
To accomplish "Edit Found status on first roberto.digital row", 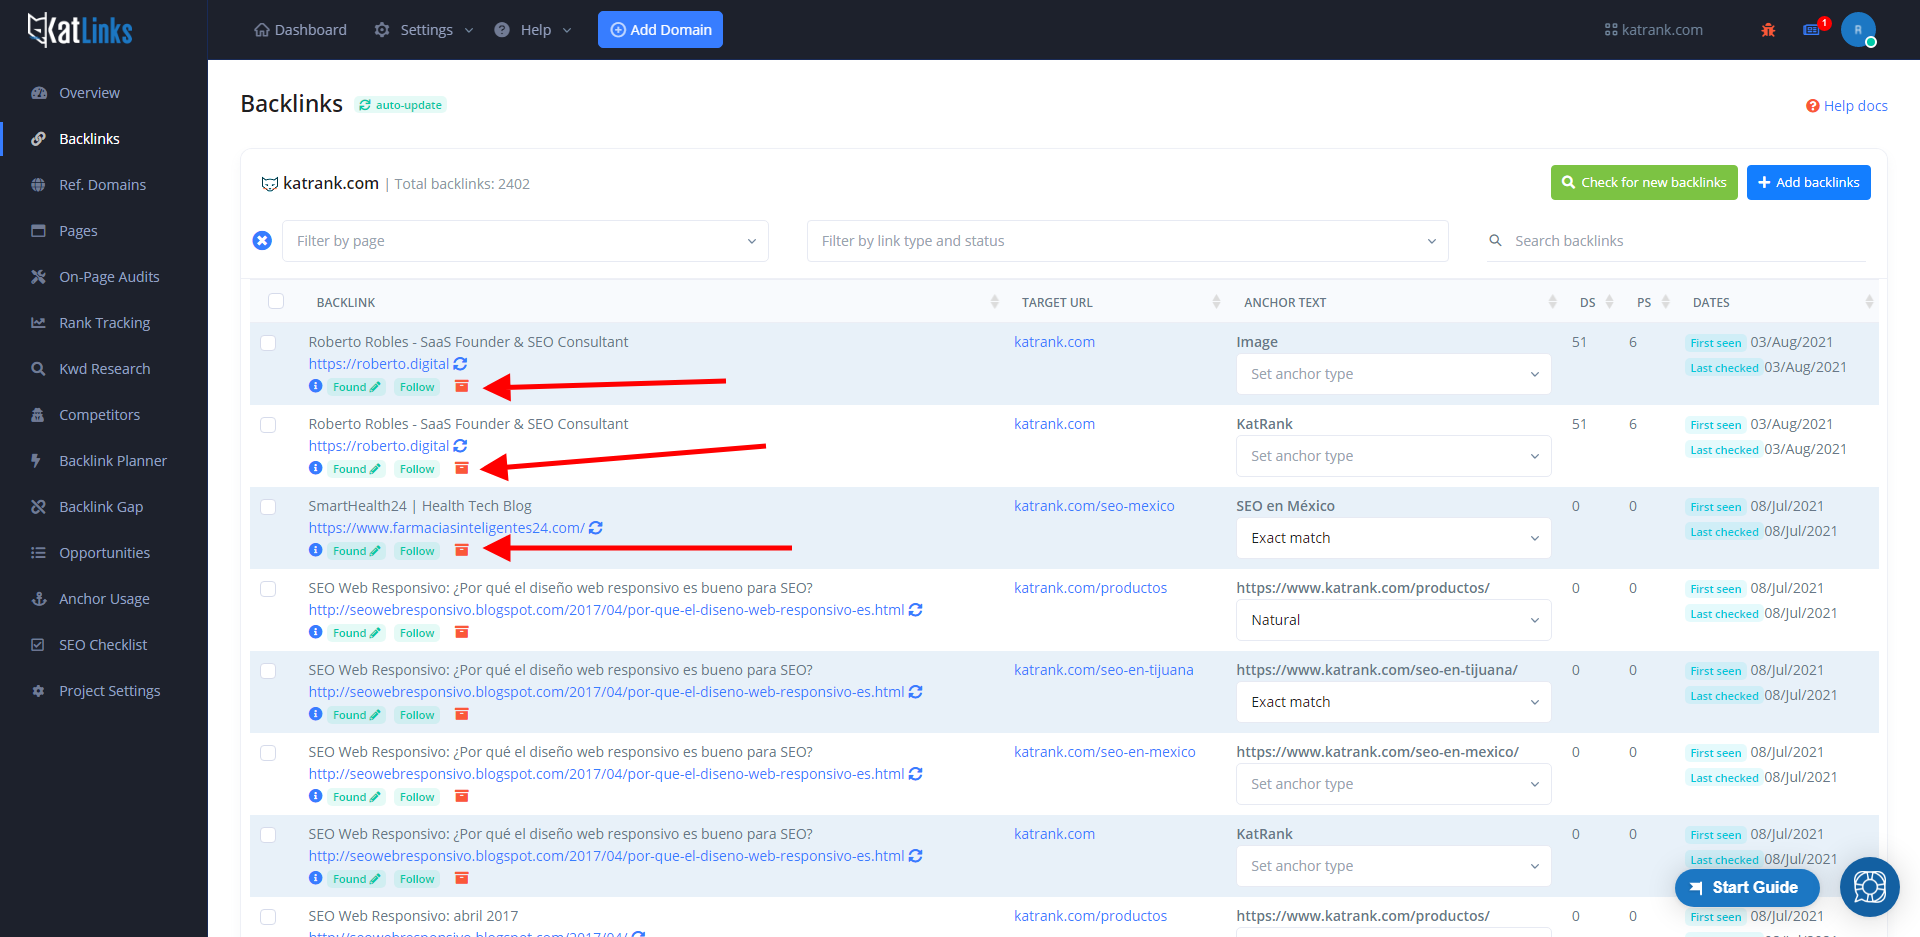I will 356,387.
